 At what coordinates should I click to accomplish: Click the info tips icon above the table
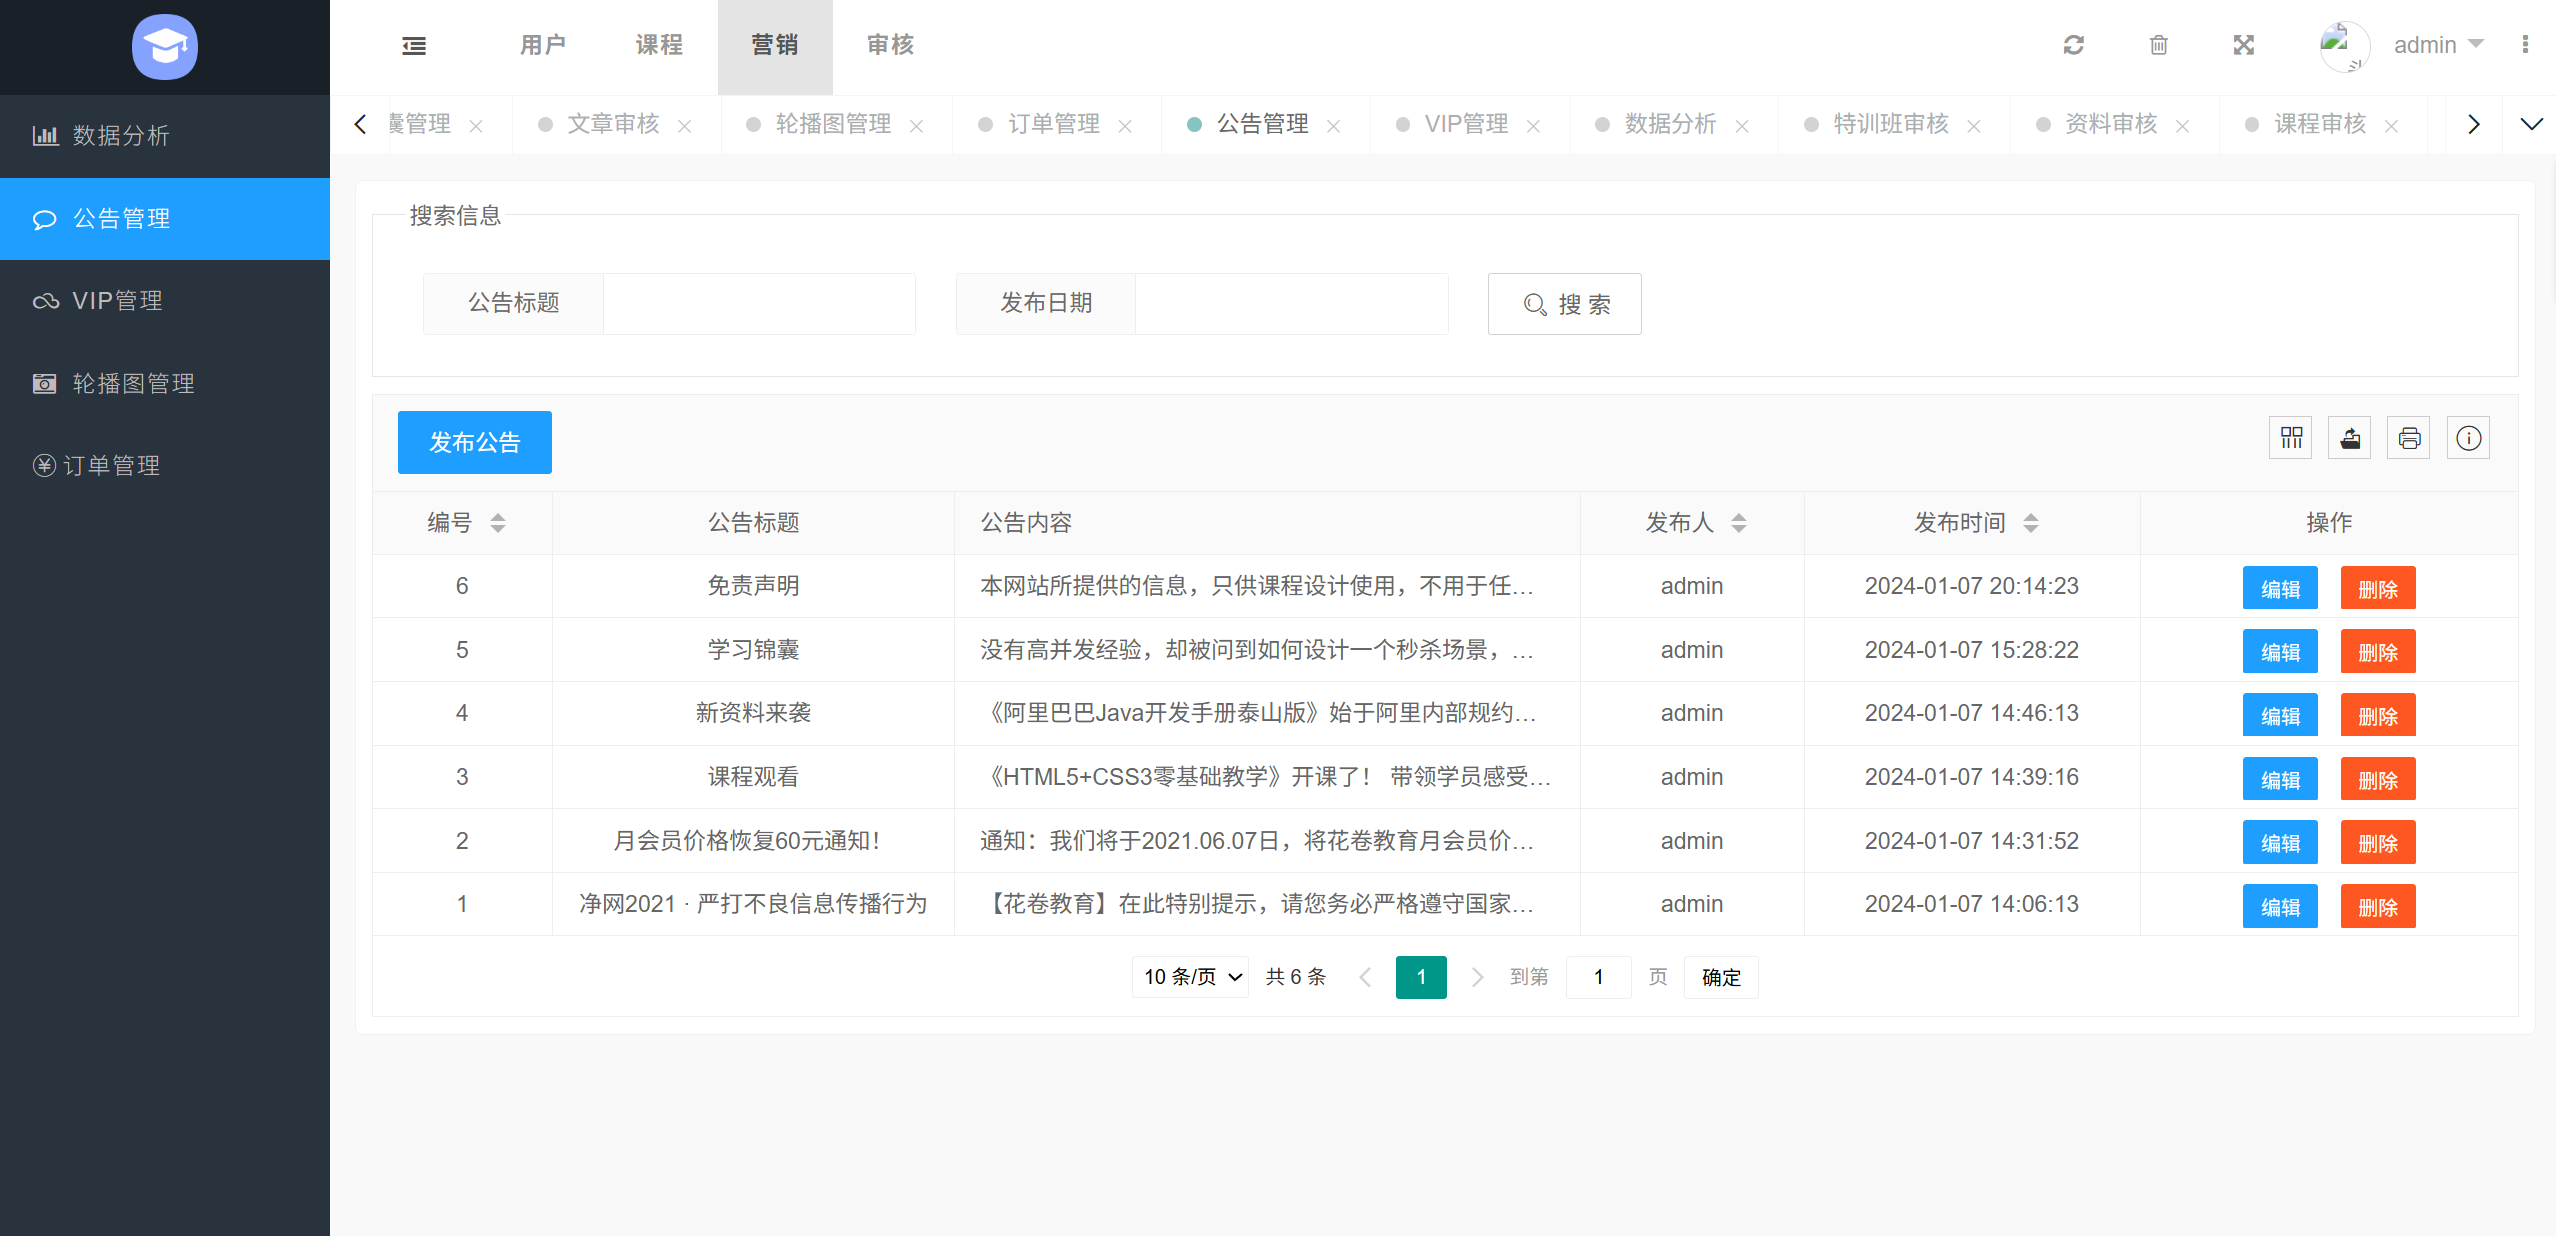(2468, 438)
